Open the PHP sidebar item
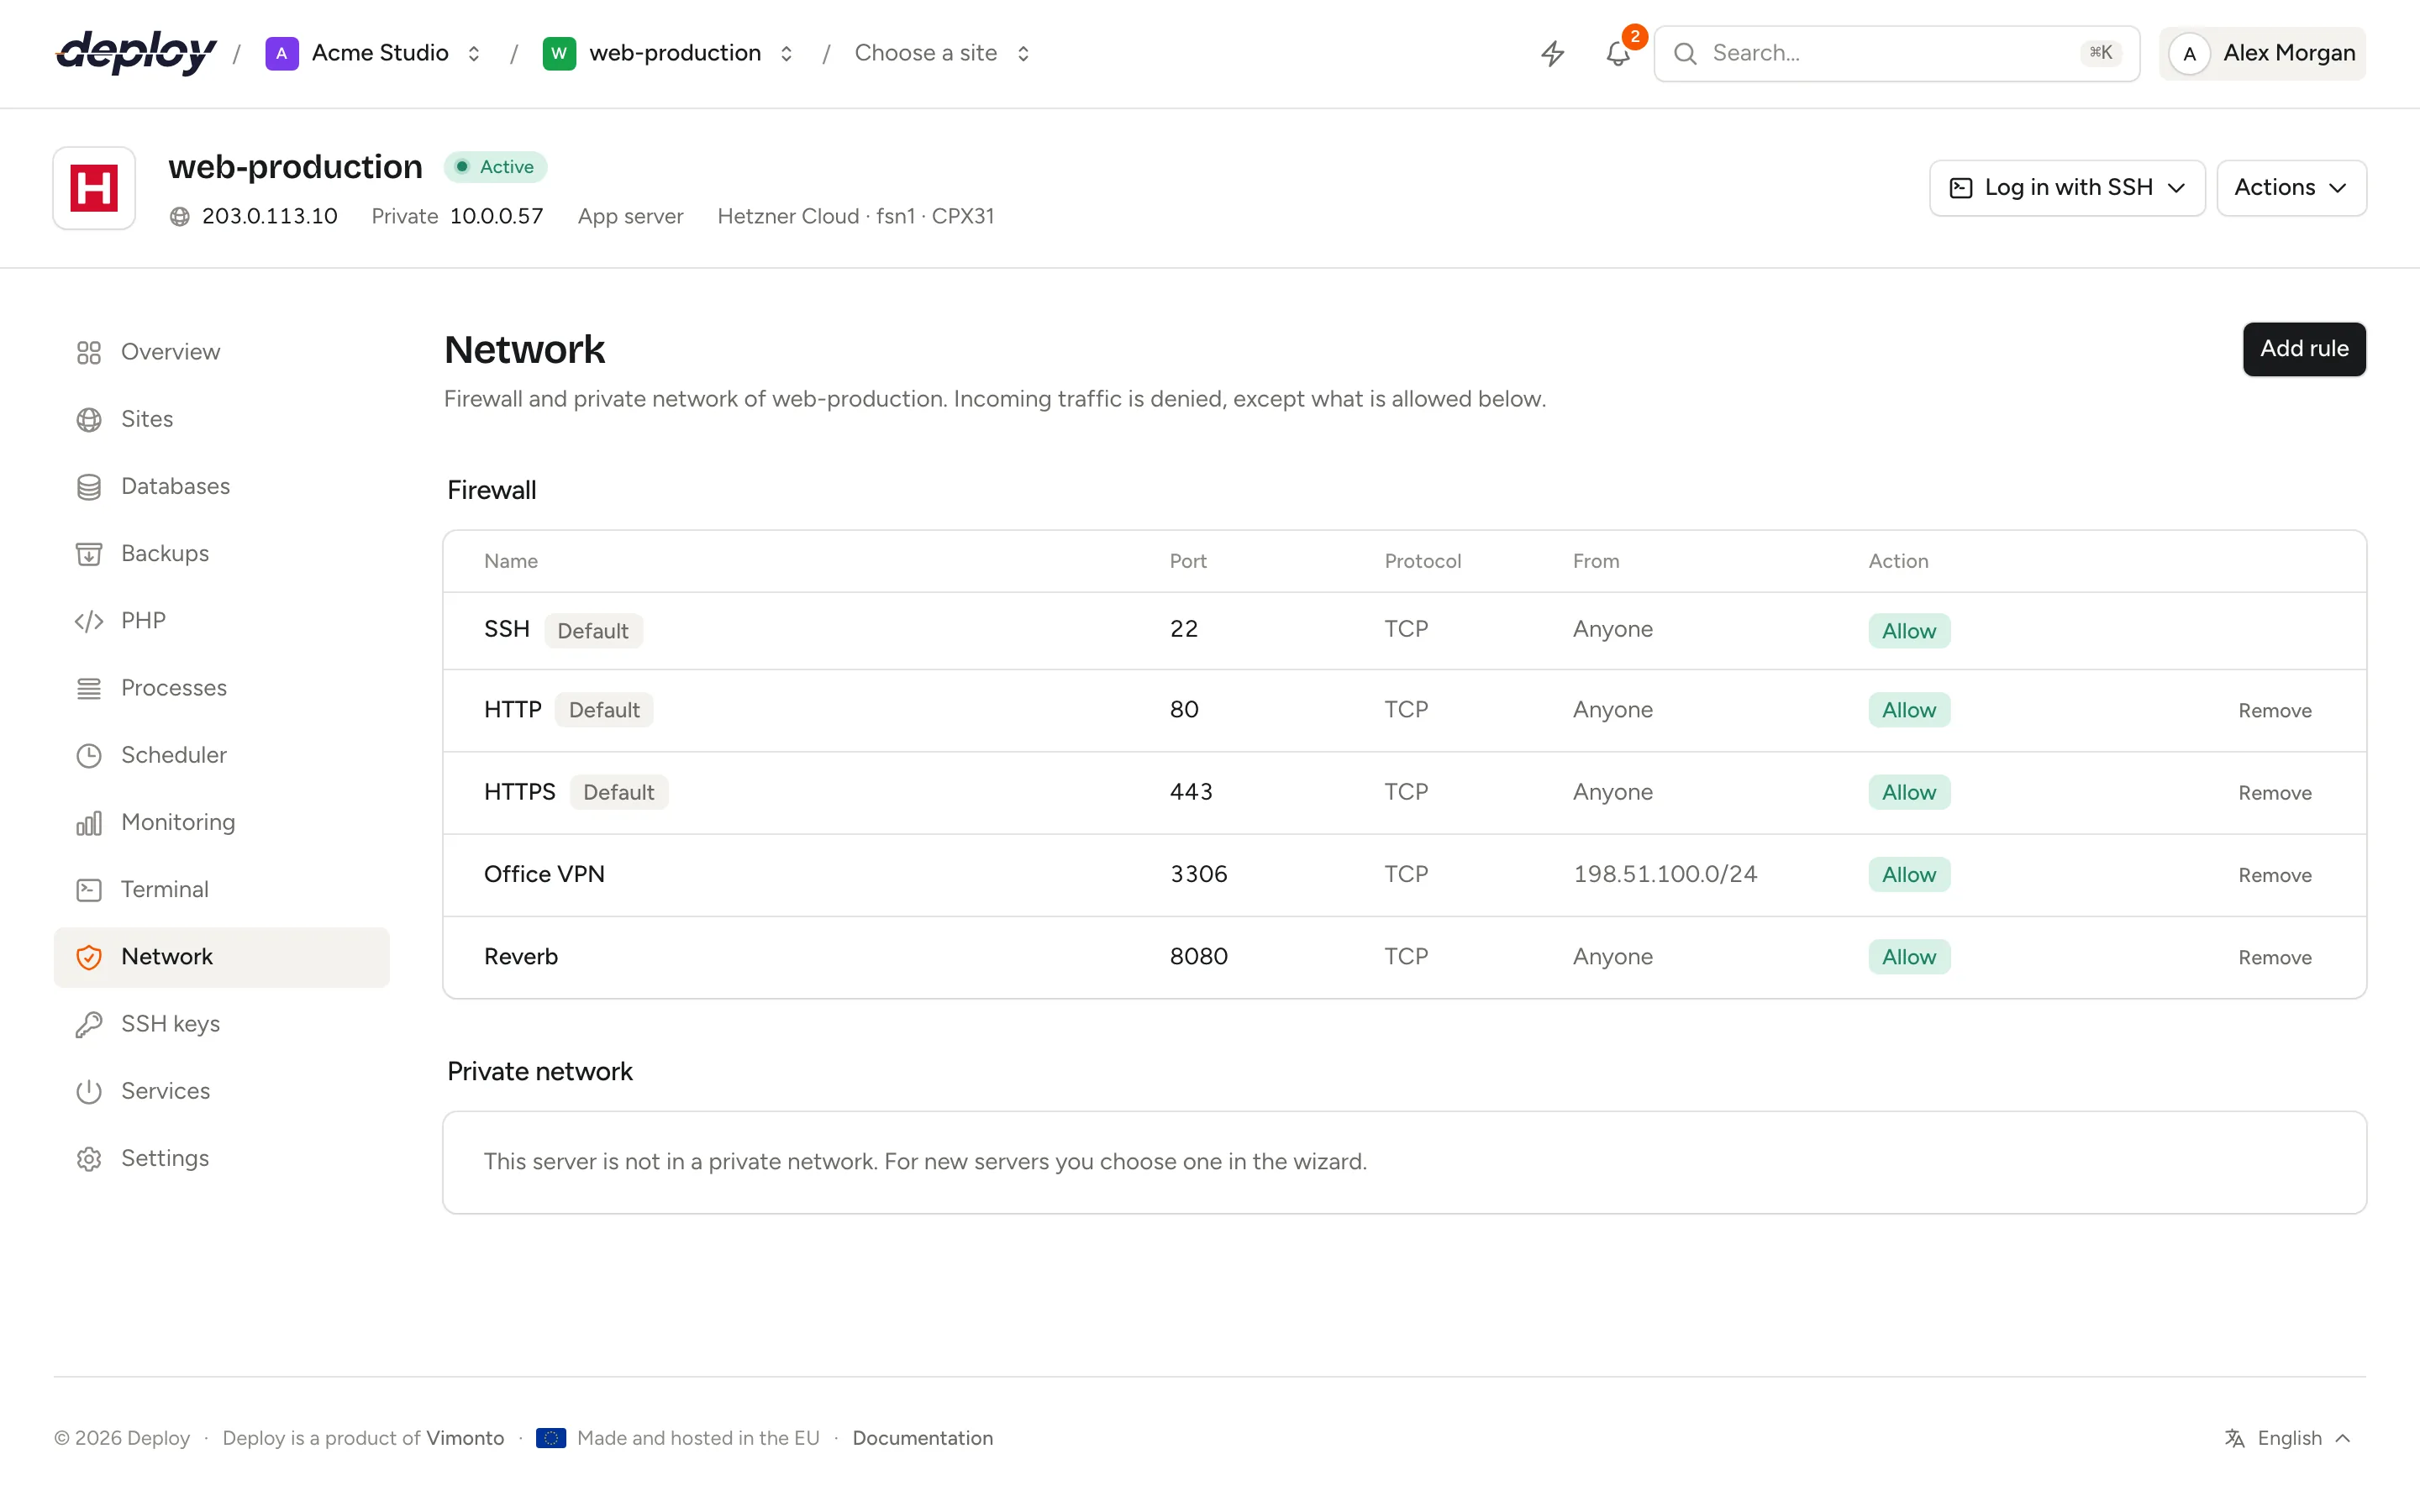The image size is (2420, 1512). pyautogui.click(x=222, y=621)
